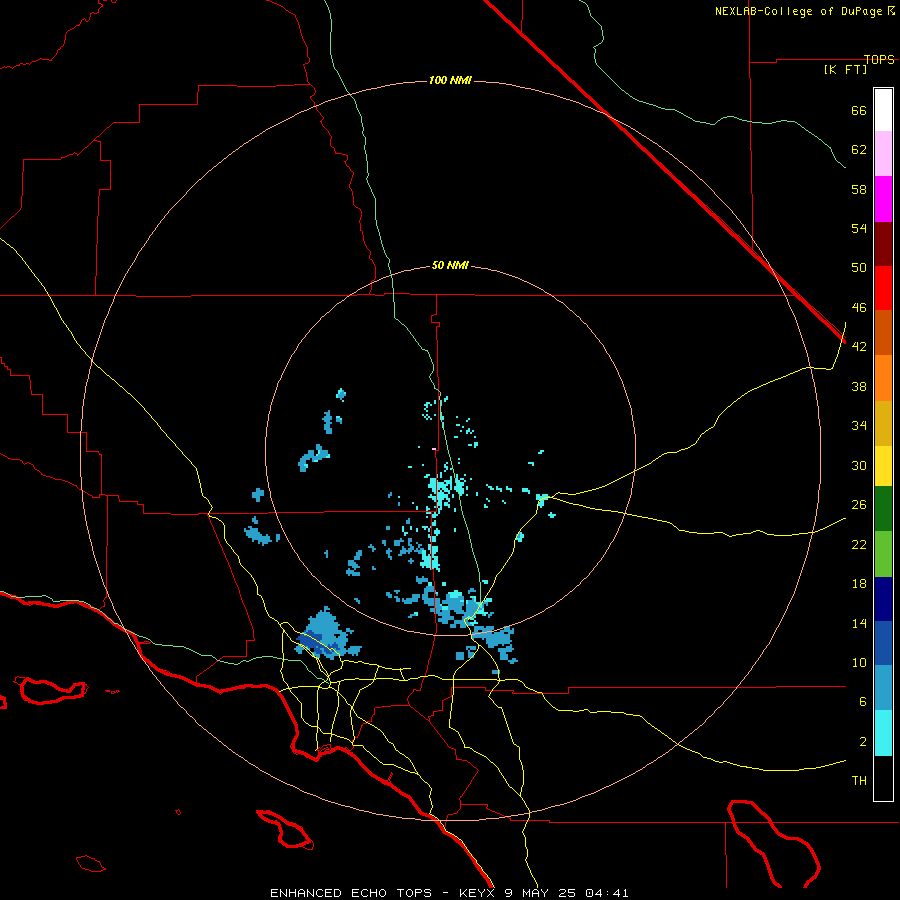Click the 42 legend value
This screenshot has width=900, height=900.
[859, 347]
